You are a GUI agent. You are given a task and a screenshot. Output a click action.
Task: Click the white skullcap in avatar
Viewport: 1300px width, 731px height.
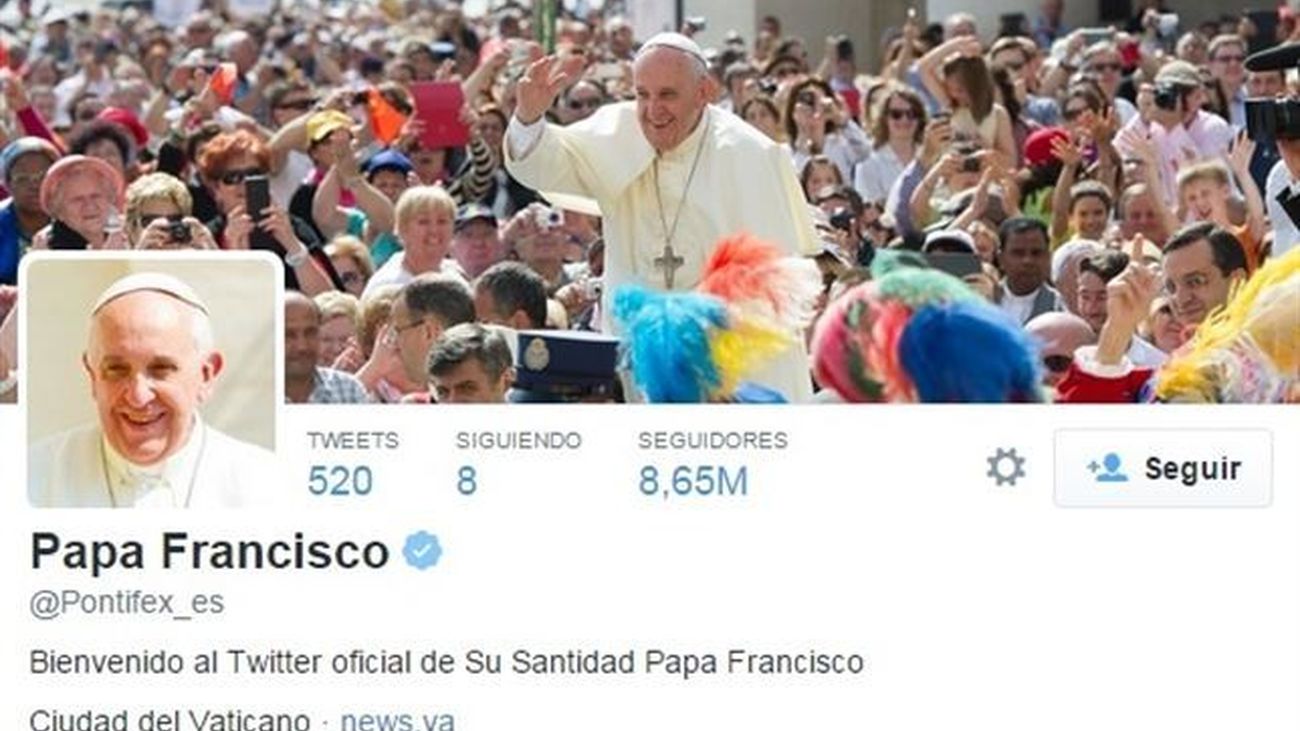coord(150,291)
